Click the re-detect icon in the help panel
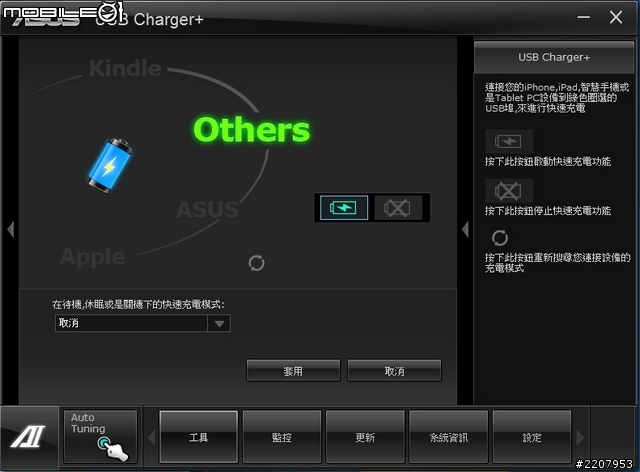The width and height of the screenshot is (640, 472). pos(500,238)
